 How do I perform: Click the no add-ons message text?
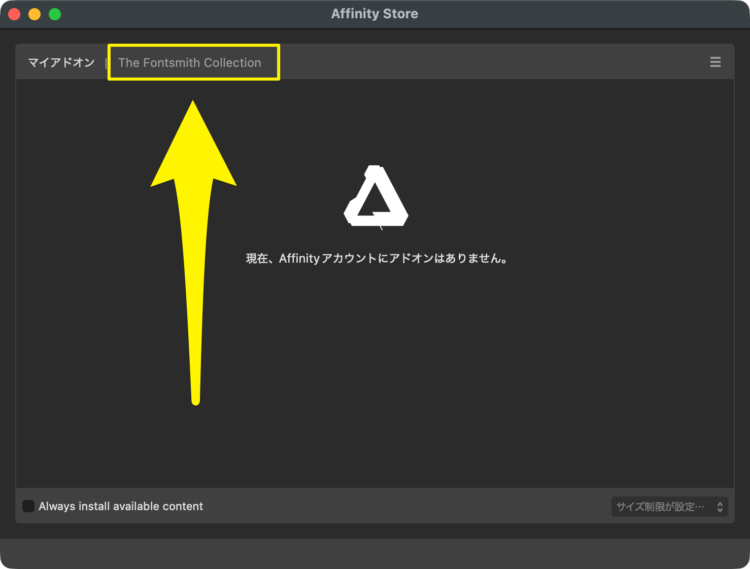click(x=376, y=258)
